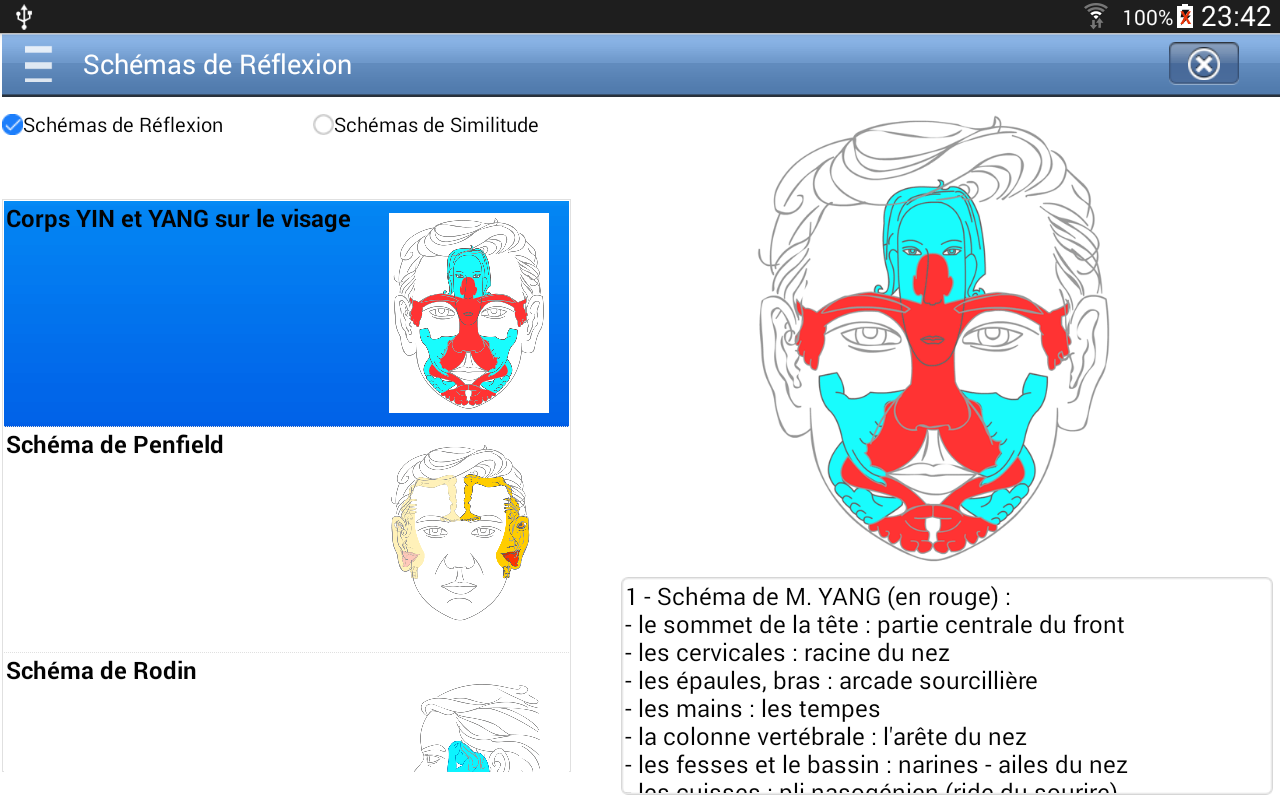Viewport: 1280px width, 800px height.
Task: Tap the line 'la colonne vertébrale'
Action: pos(826,737)
